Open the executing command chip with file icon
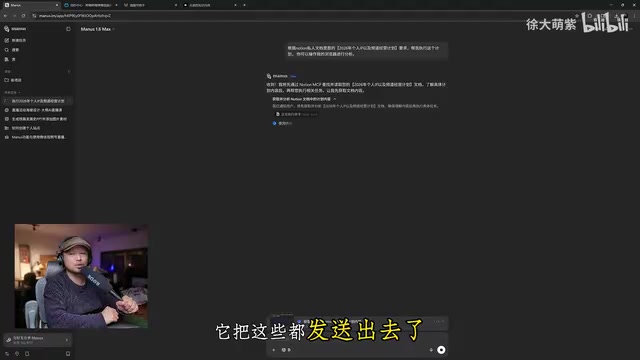 297,114
